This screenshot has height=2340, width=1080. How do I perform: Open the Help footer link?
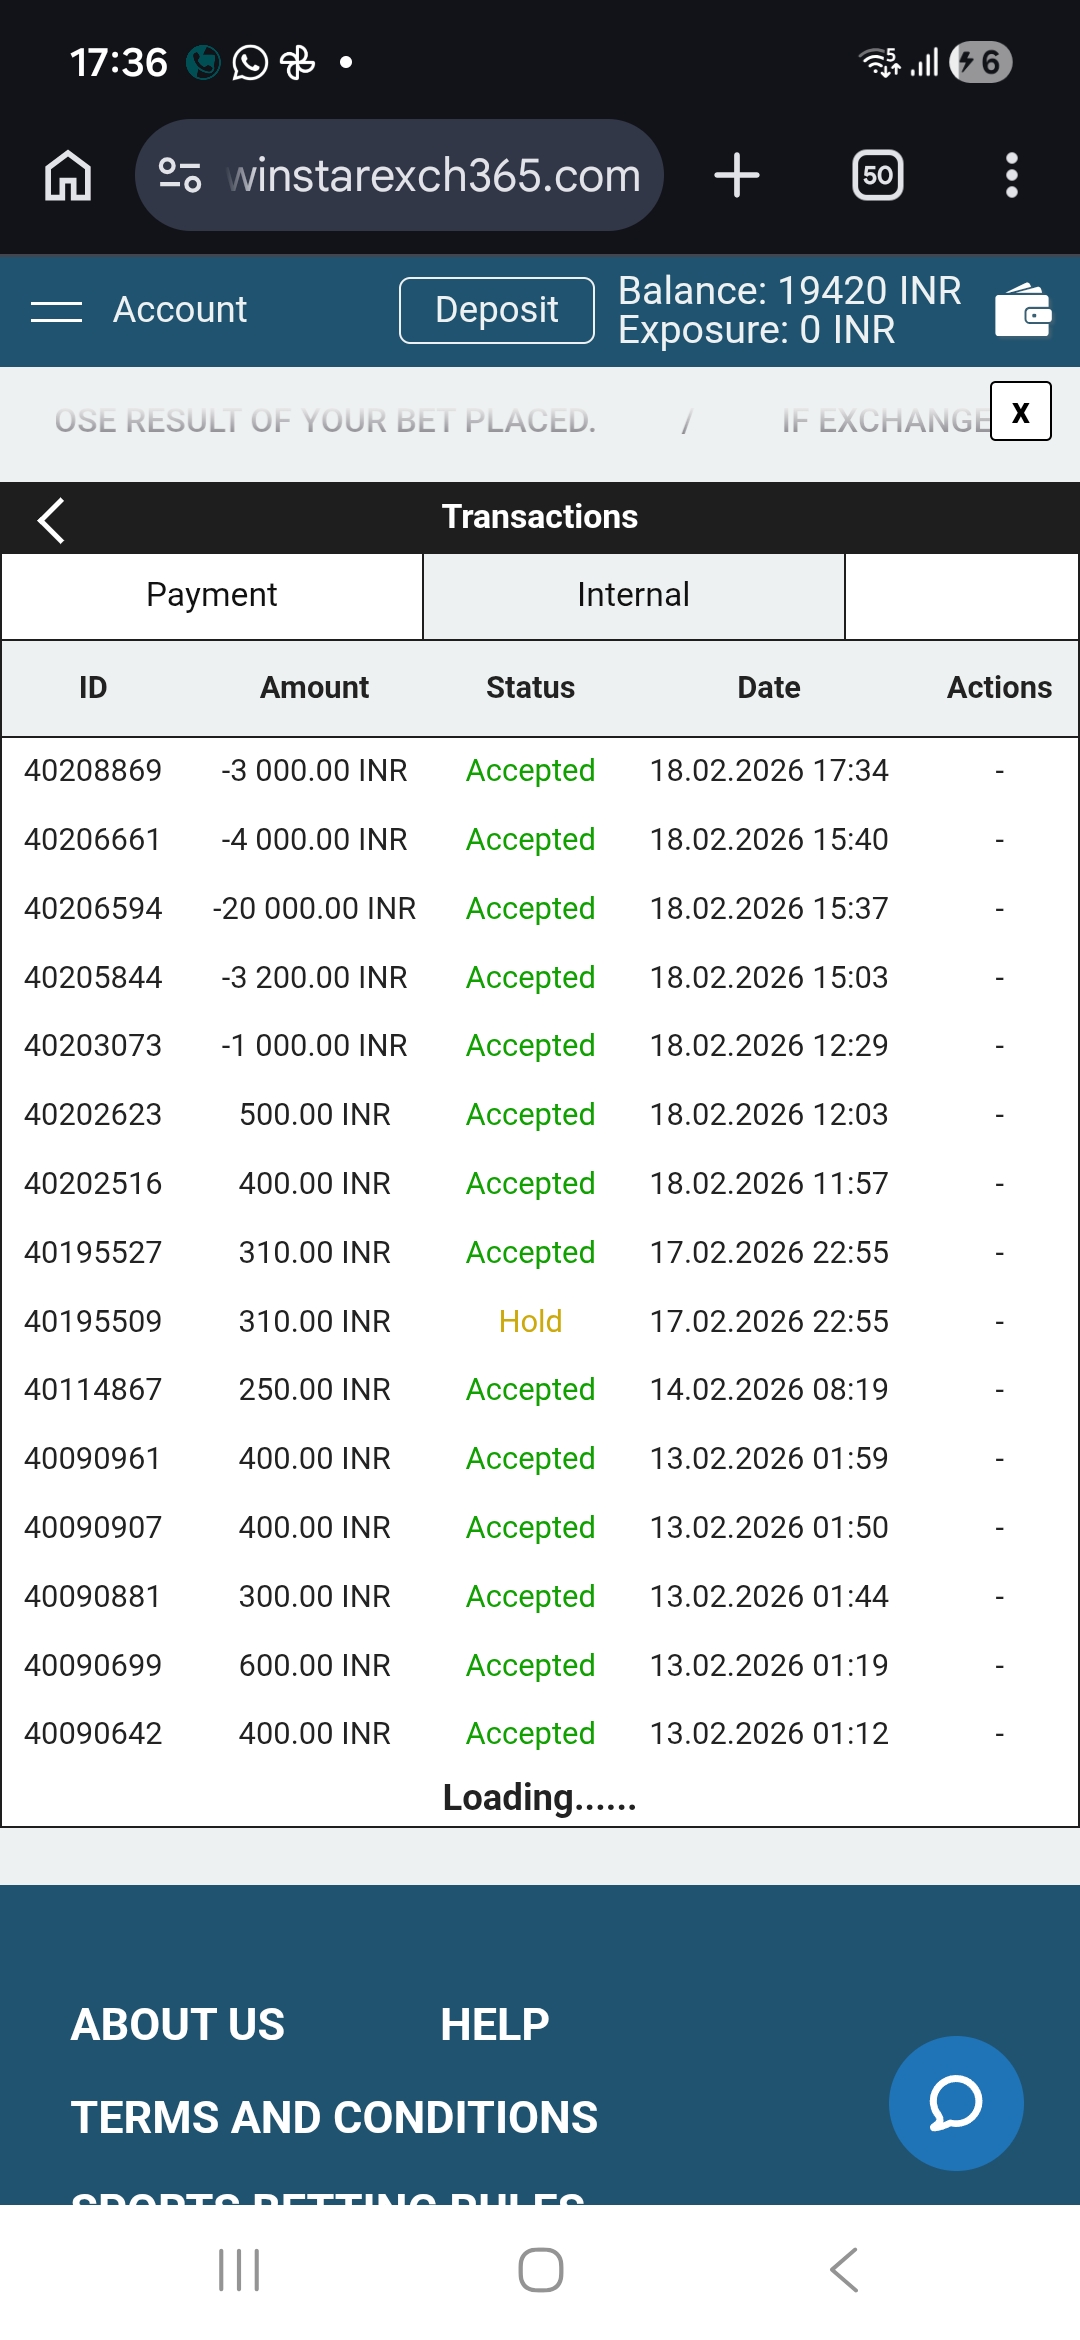click(494, 2025)
